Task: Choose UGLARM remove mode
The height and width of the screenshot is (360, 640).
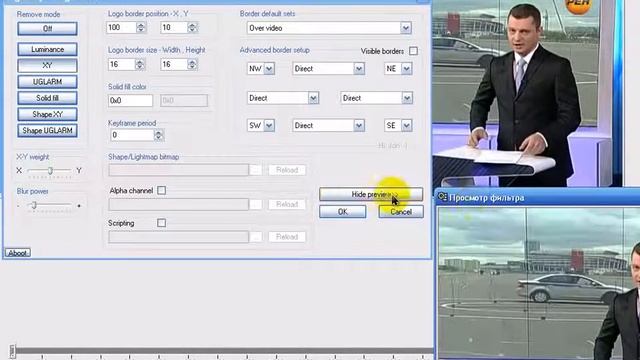Action: pyautogui.click(x=47, y=82)
